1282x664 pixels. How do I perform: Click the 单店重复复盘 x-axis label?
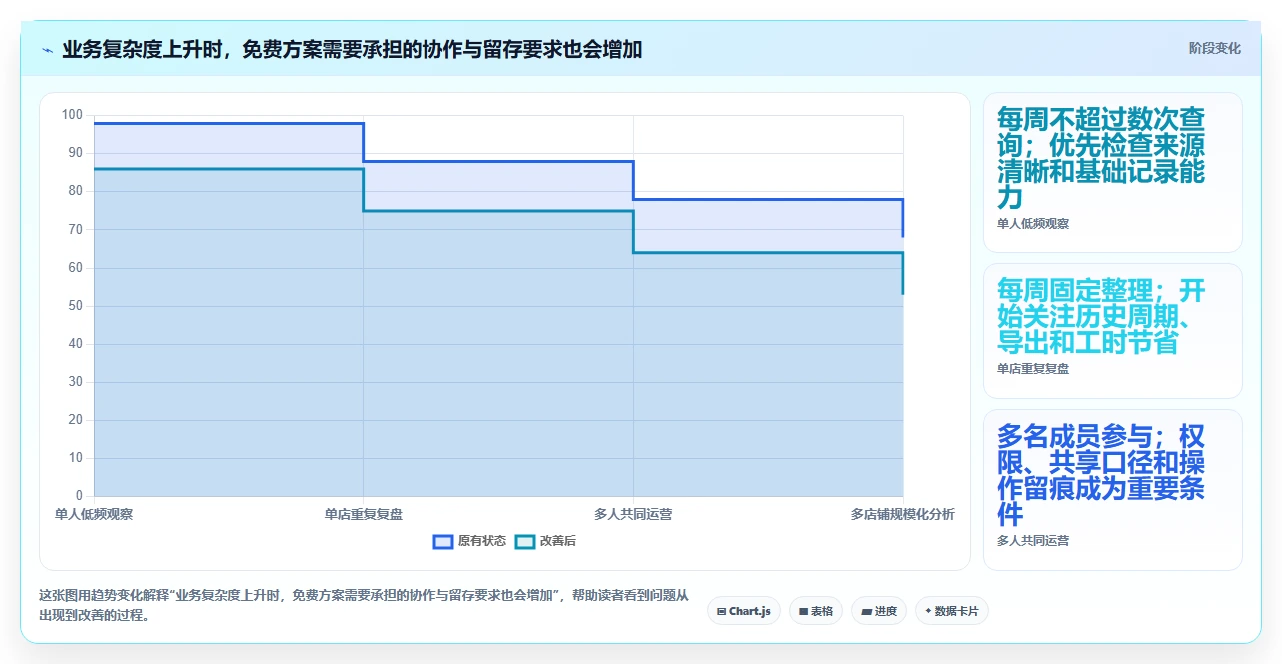point(364,514)
